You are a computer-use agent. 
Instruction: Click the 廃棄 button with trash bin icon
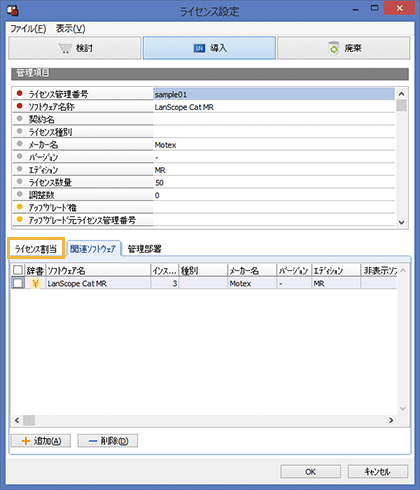pos(344,48)
